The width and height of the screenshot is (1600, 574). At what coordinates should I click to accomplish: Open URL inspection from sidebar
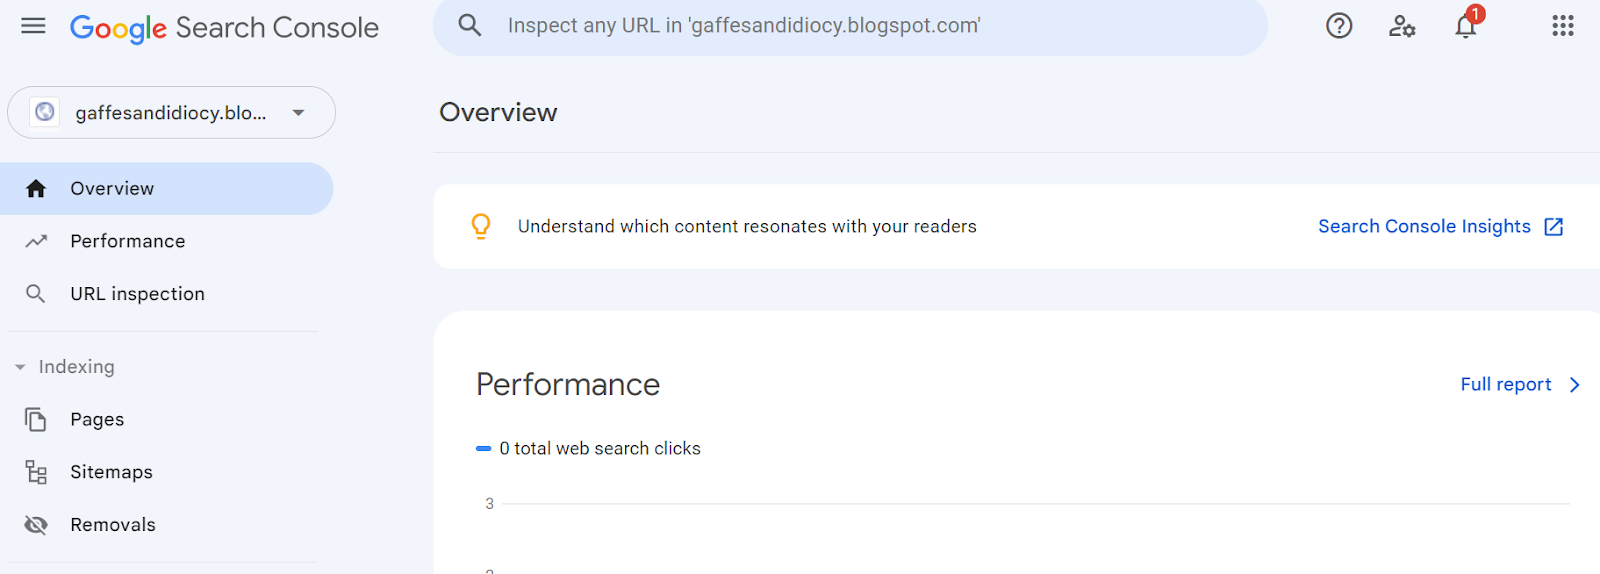point(137,294)
